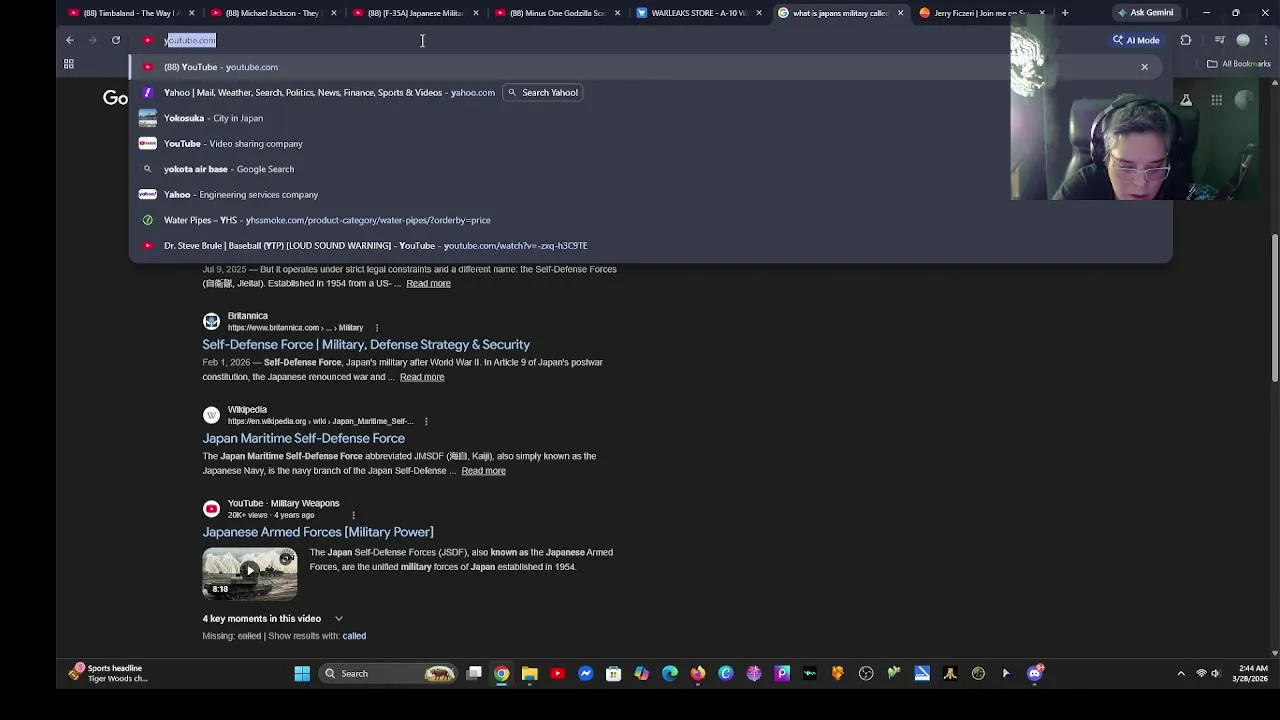Image resolution: width=1280 pixels, height=720 pixels.
Task: Close the Timbaland tab
Action: click(191, 13)
